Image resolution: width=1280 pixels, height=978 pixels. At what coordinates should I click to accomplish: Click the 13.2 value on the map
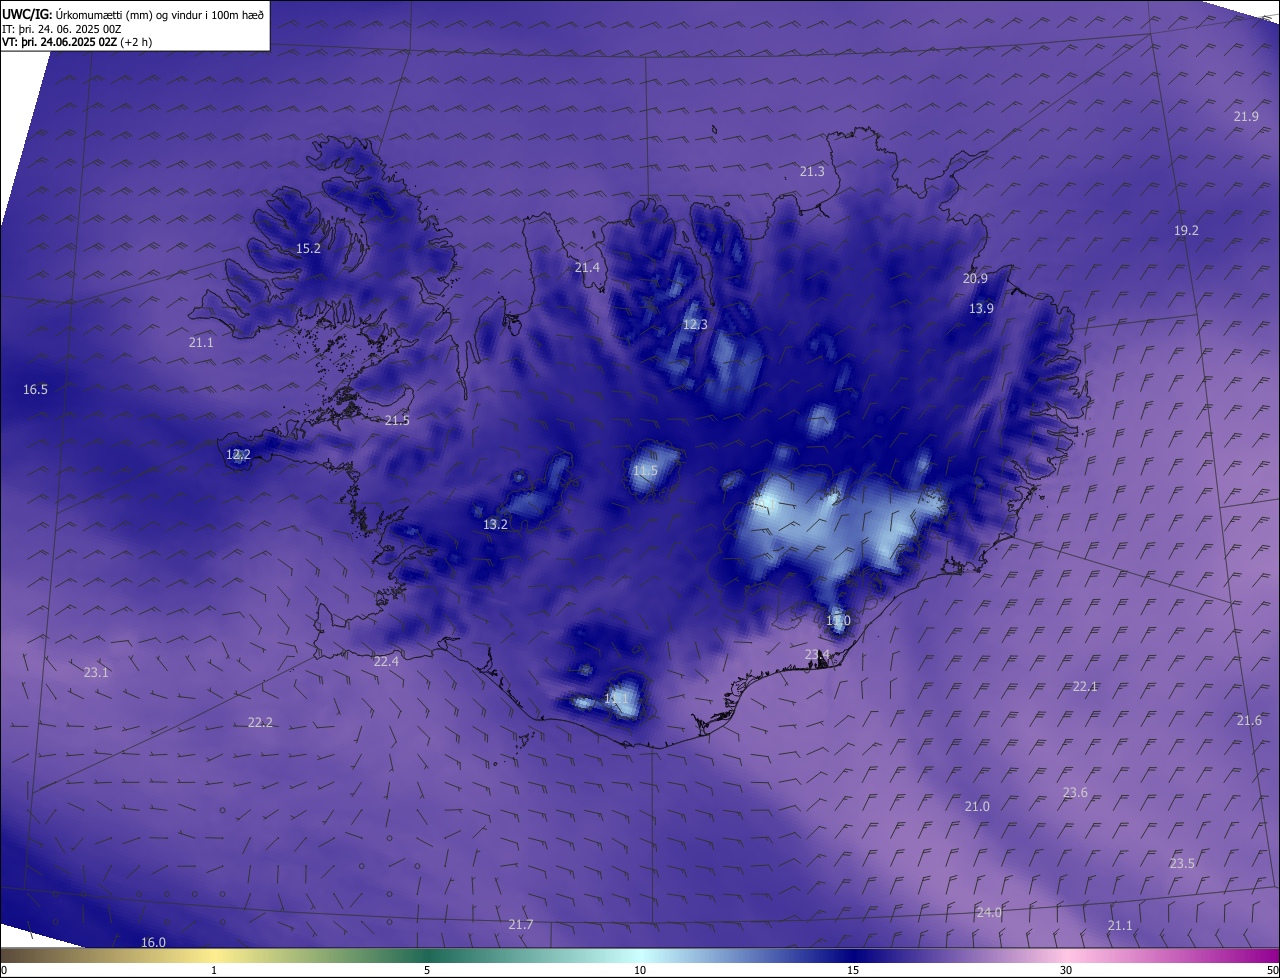(x=495, y=524)
